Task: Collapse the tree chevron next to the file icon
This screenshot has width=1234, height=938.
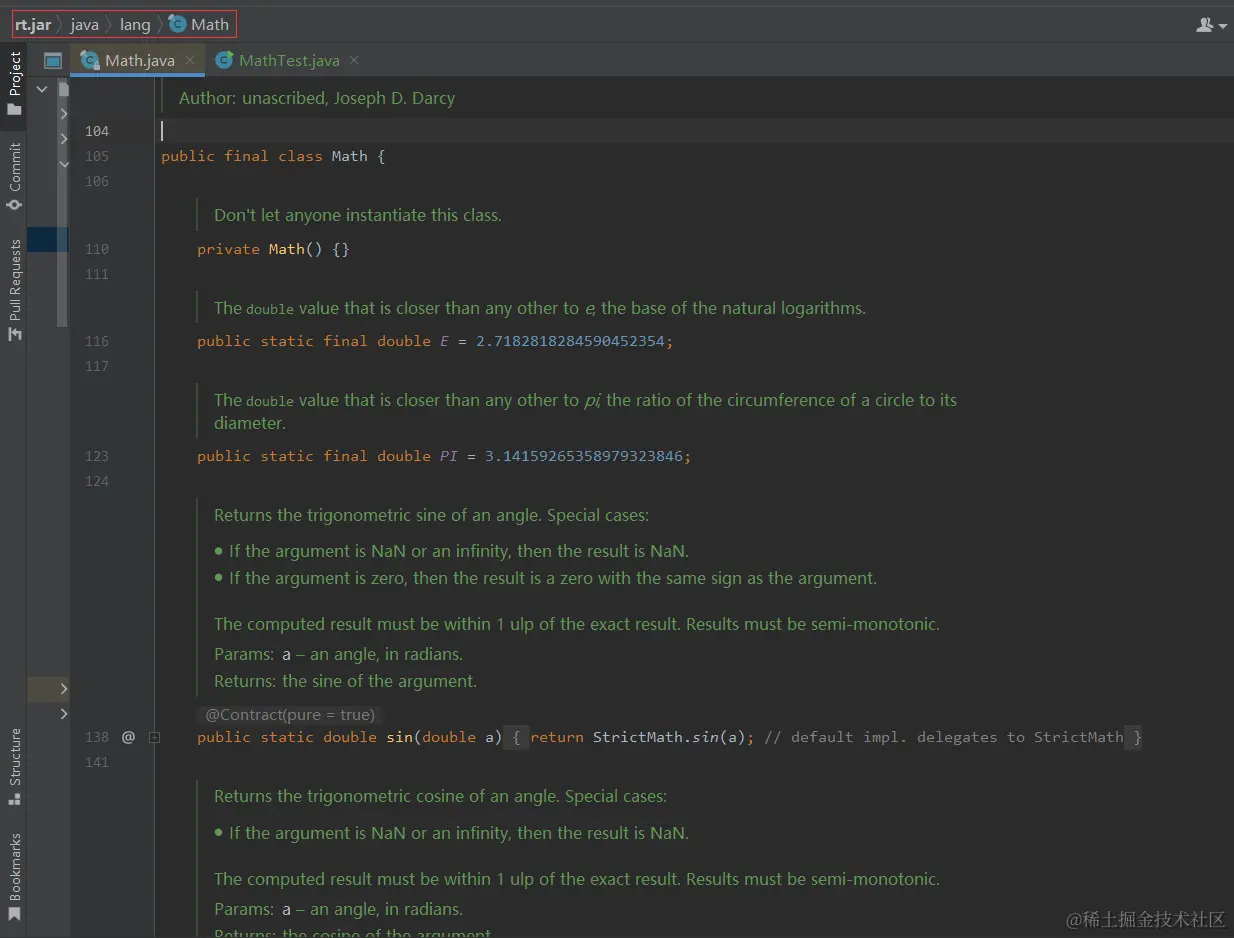Action: pos(42,89)
